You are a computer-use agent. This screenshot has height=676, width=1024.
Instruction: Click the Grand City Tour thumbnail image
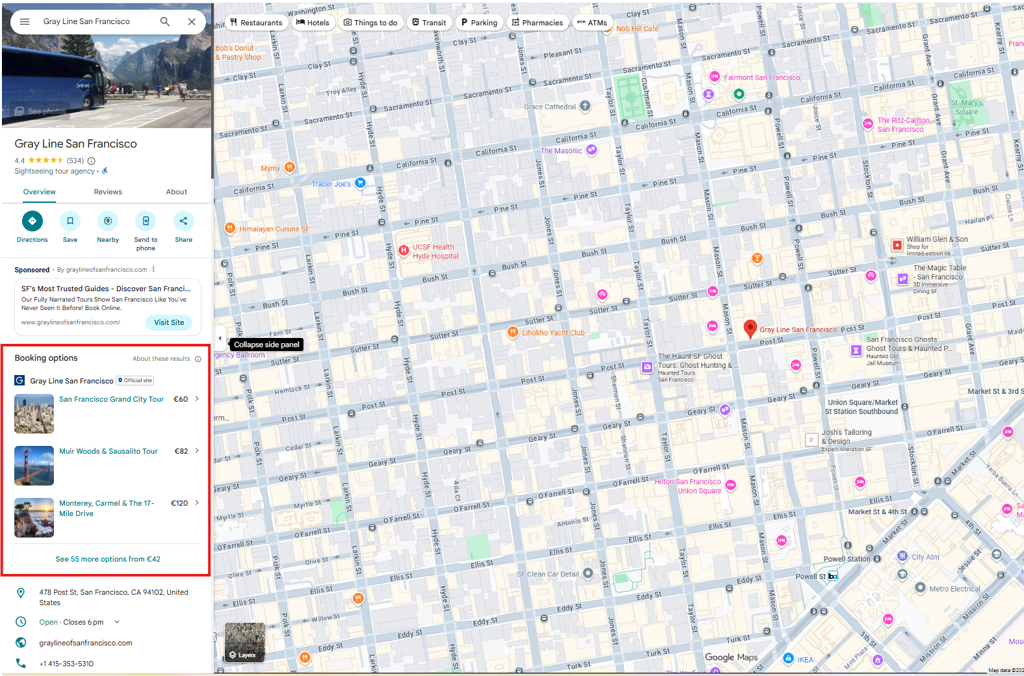coord(34,413)
